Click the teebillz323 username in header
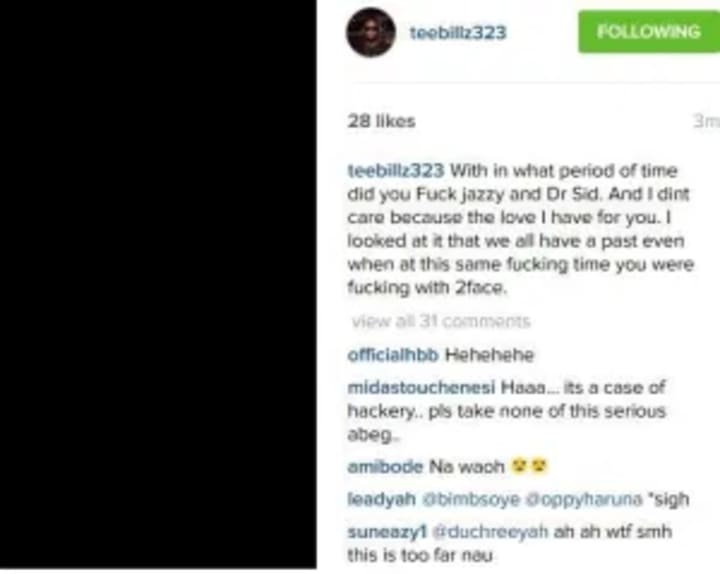The image size is (720, 574). tap(458, 33)
